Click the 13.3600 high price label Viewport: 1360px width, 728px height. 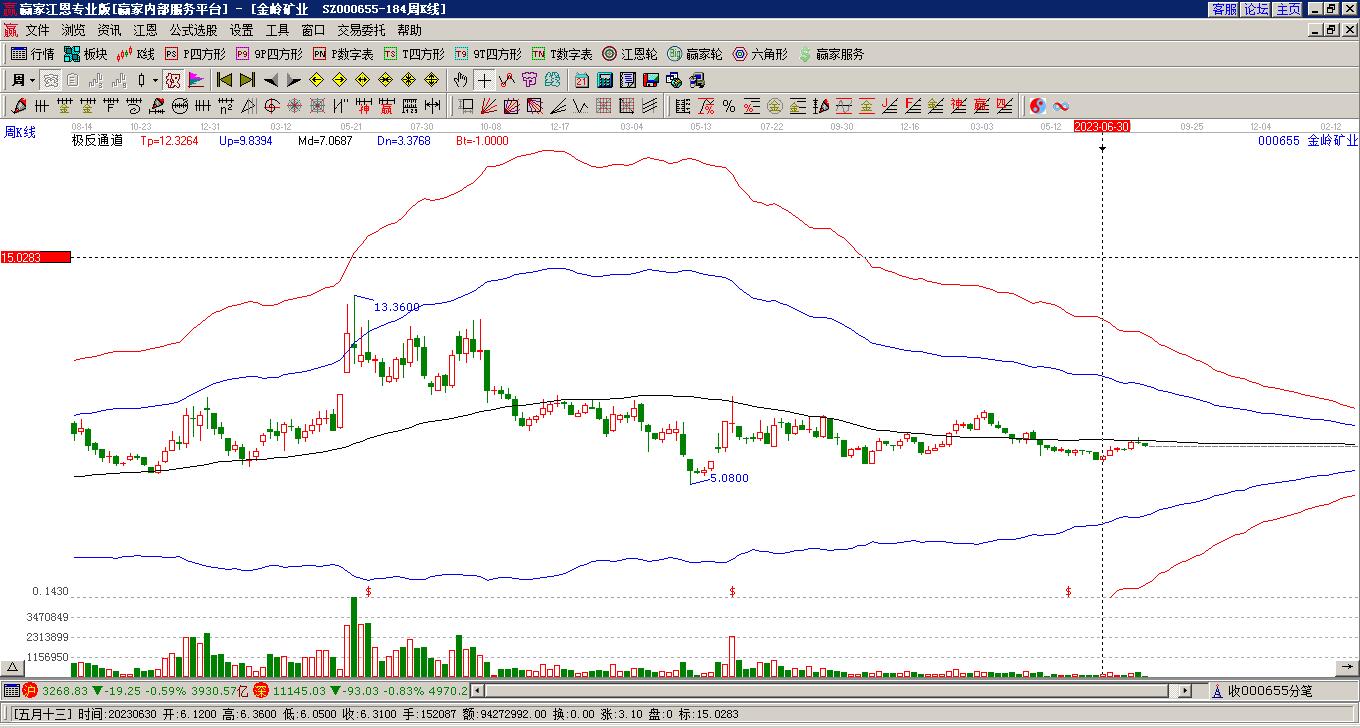click(397, 307)
